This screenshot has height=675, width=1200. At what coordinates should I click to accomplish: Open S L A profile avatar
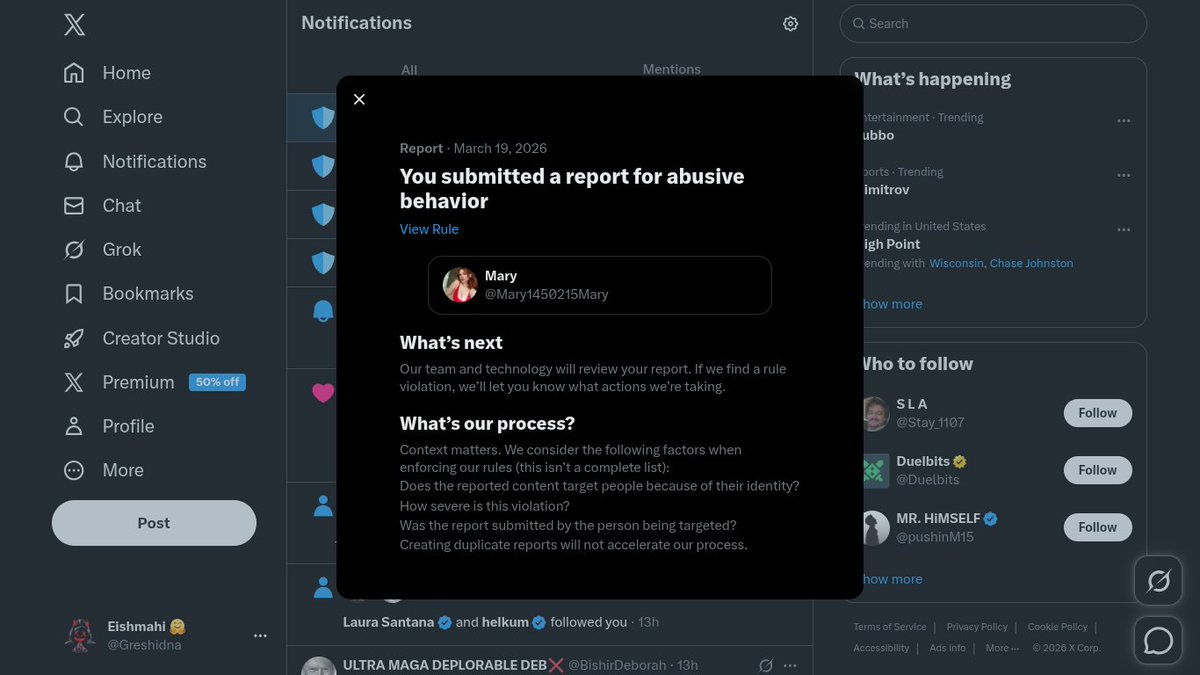875,413
